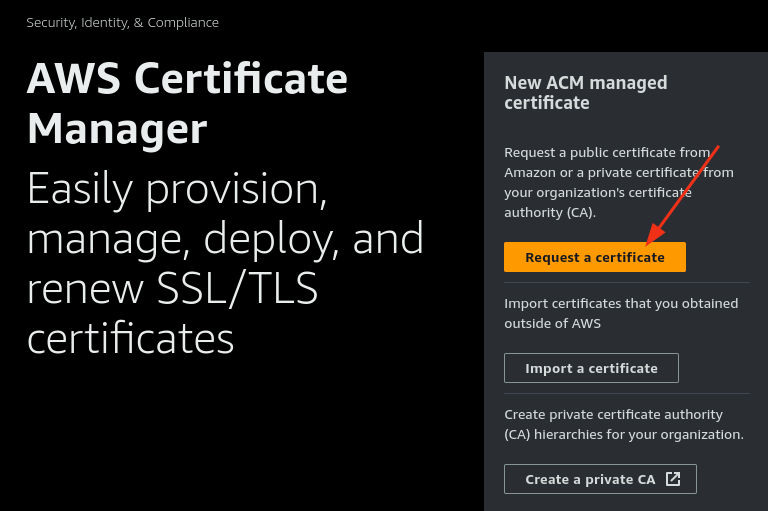Viewport: 768px width, 511px height.
Task: Click the "Request a public certificate from" text
Action: (x=607, y=152)
